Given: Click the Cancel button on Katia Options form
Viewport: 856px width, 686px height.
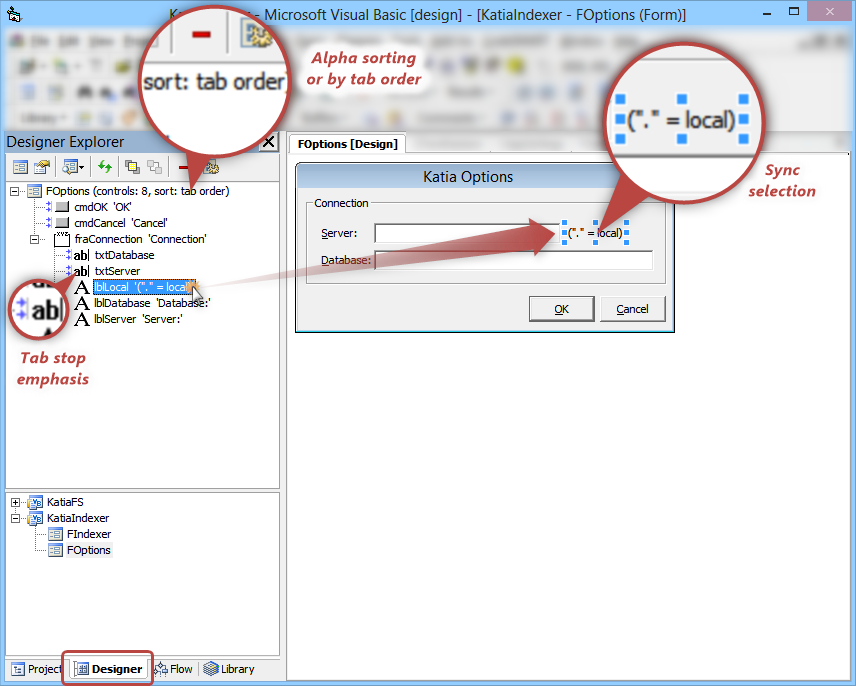Looking at the screenshot, I should [x=632, y=309].
